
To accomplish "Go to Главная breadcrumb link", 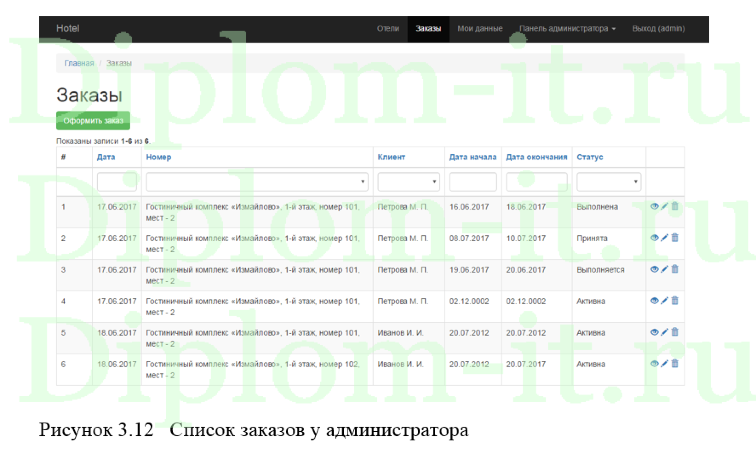I will (79, 63).
